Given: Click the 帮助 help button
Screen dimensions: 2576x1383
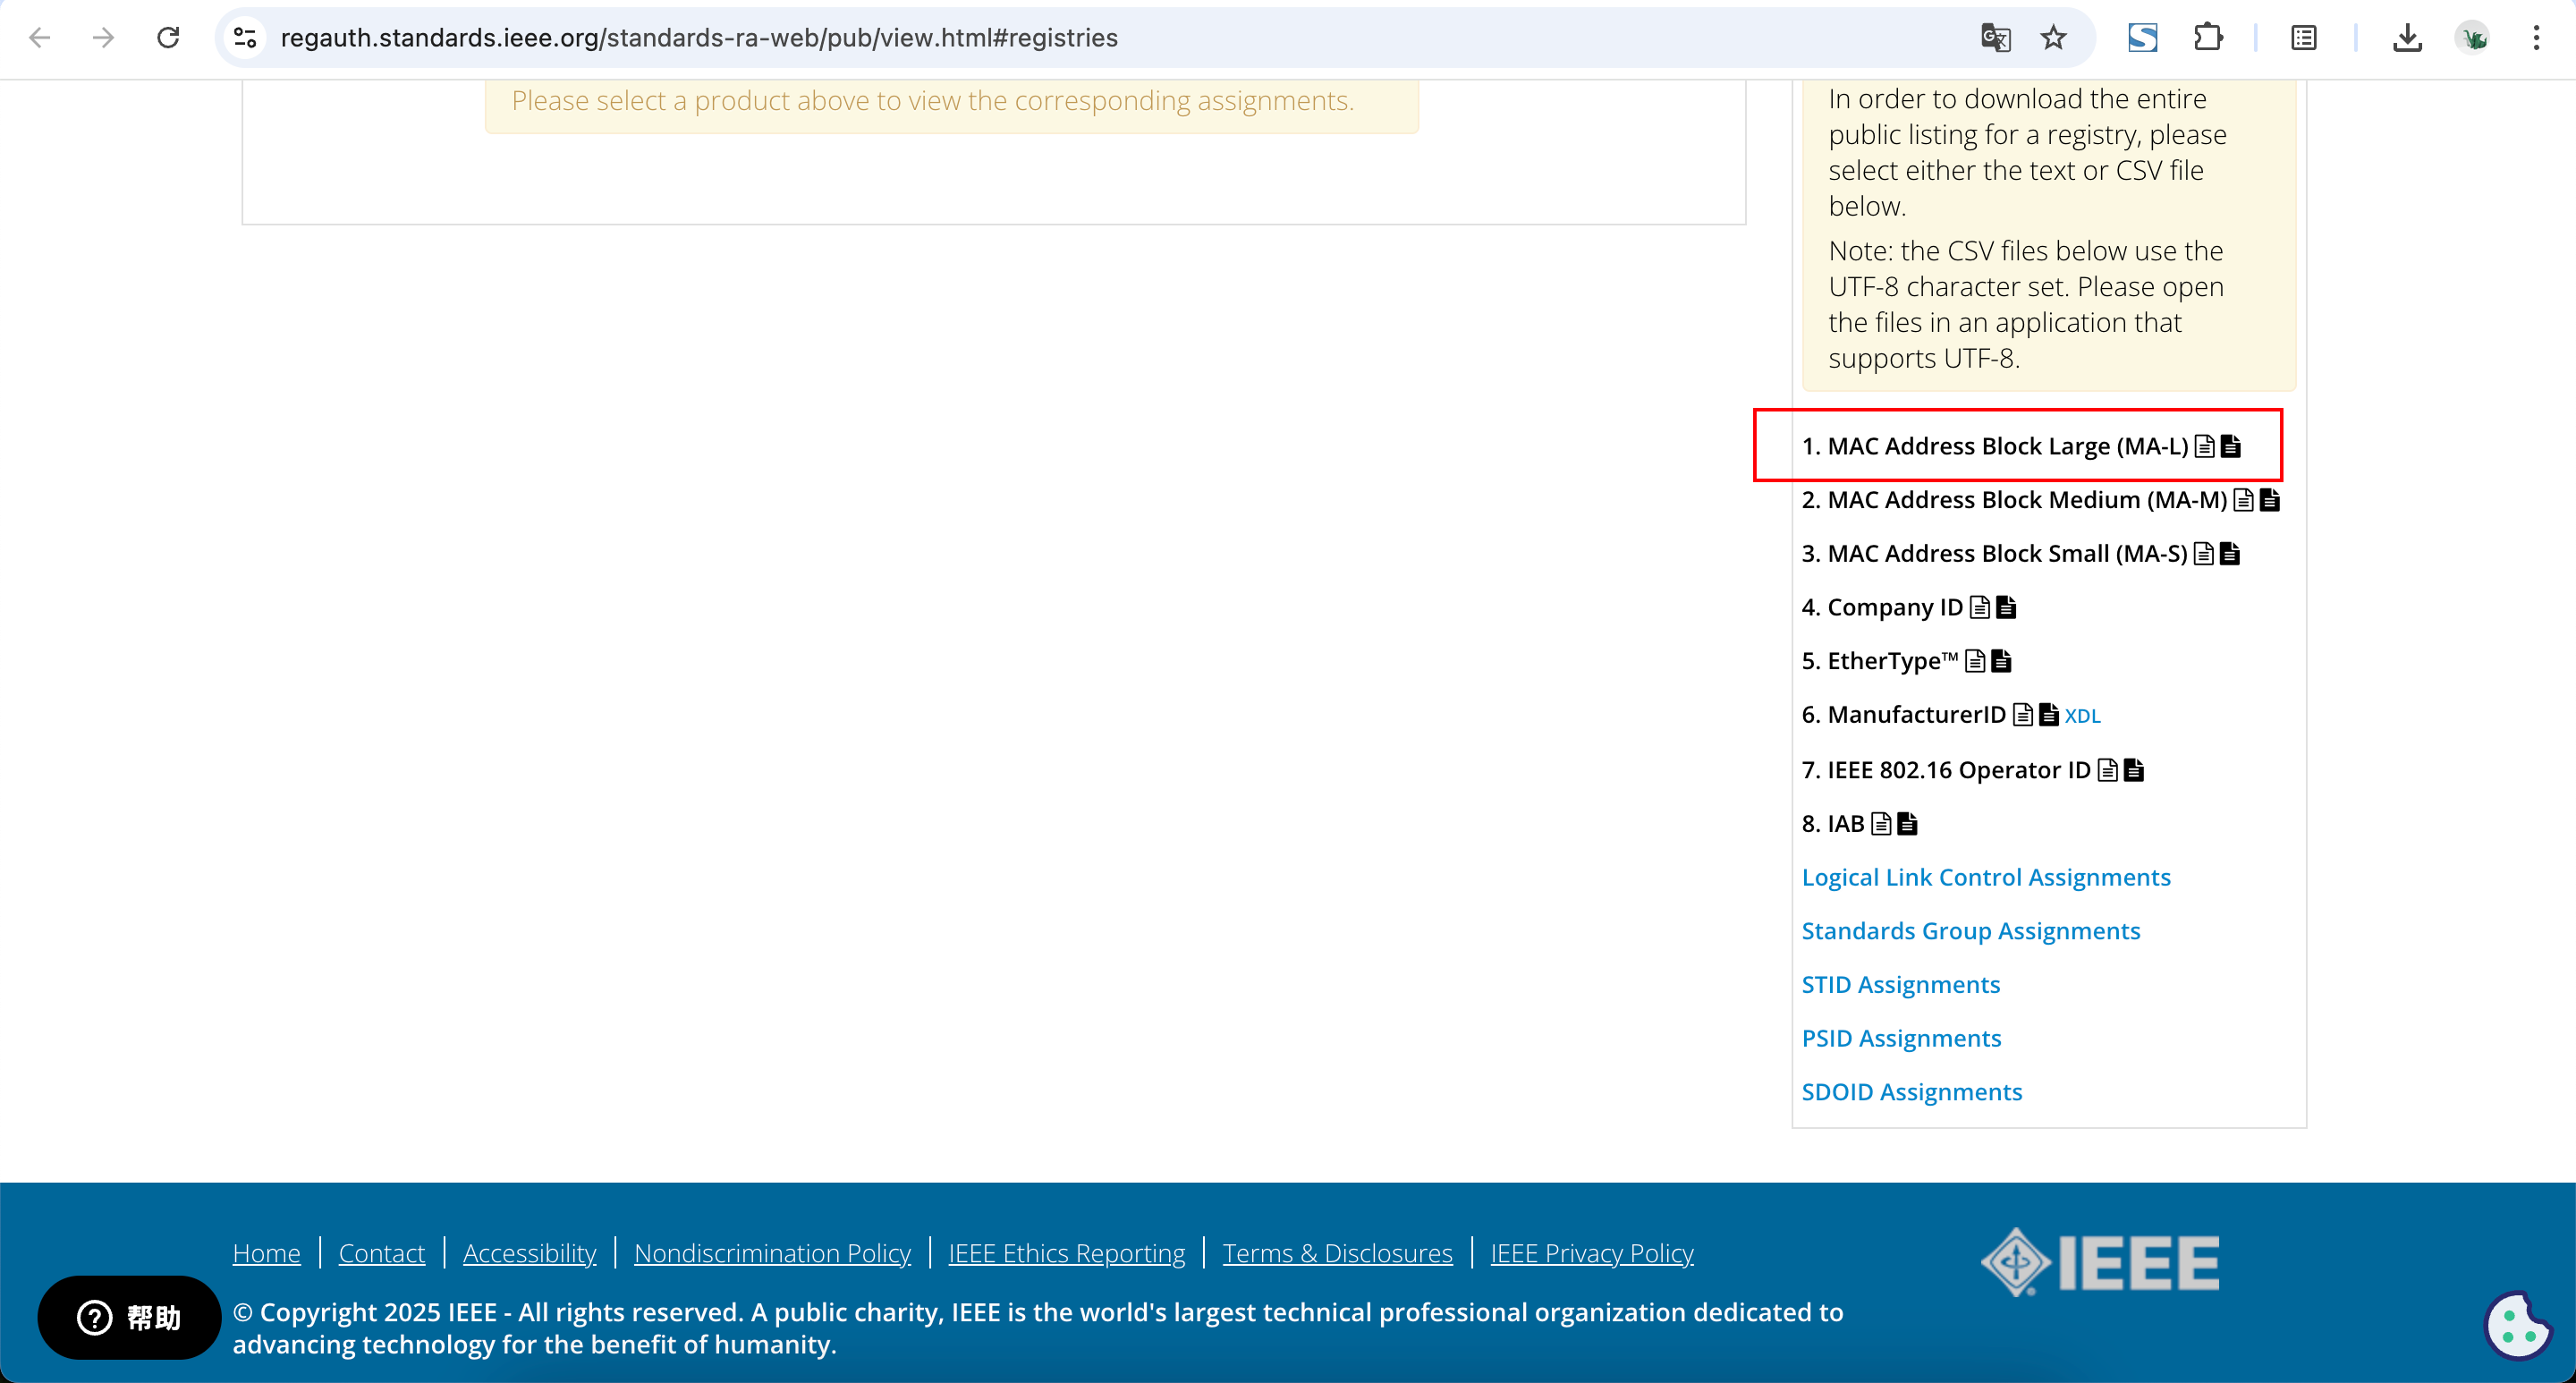Looking at the screenshot, I should coord(129,1317).
